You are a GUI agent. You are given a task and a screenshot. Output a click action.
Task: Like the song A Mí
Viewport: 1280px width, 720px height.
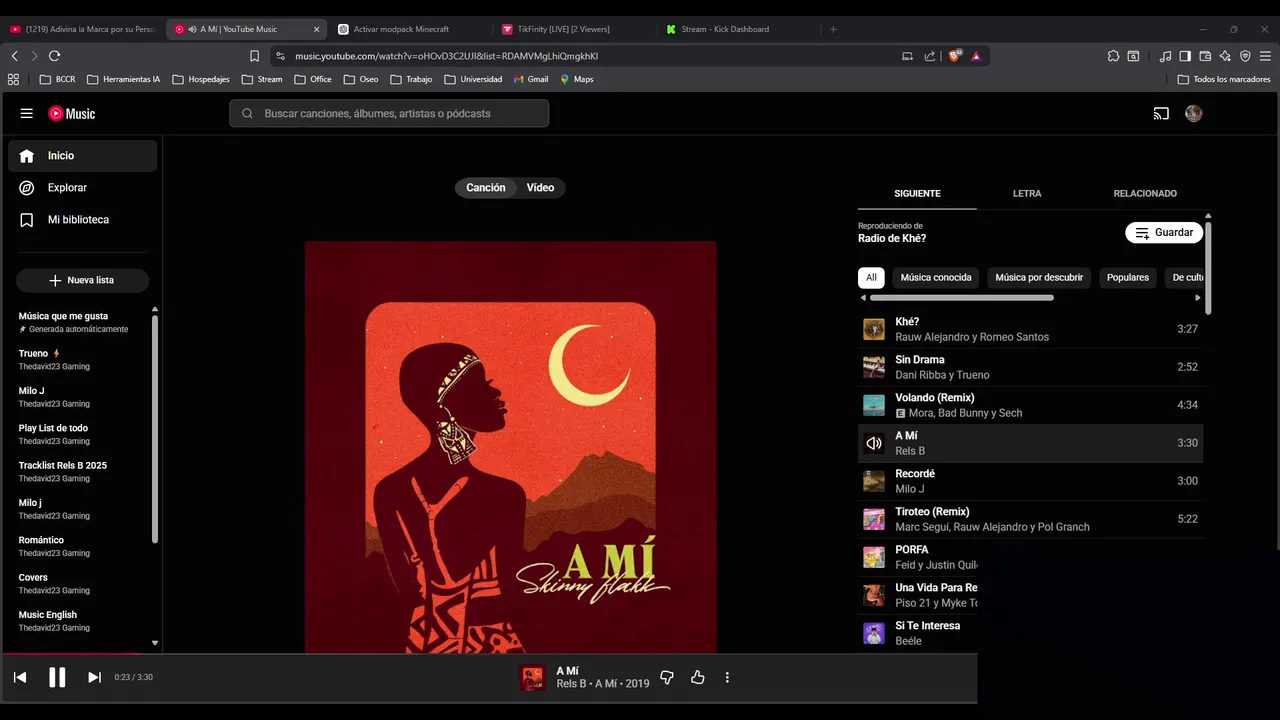698,677
